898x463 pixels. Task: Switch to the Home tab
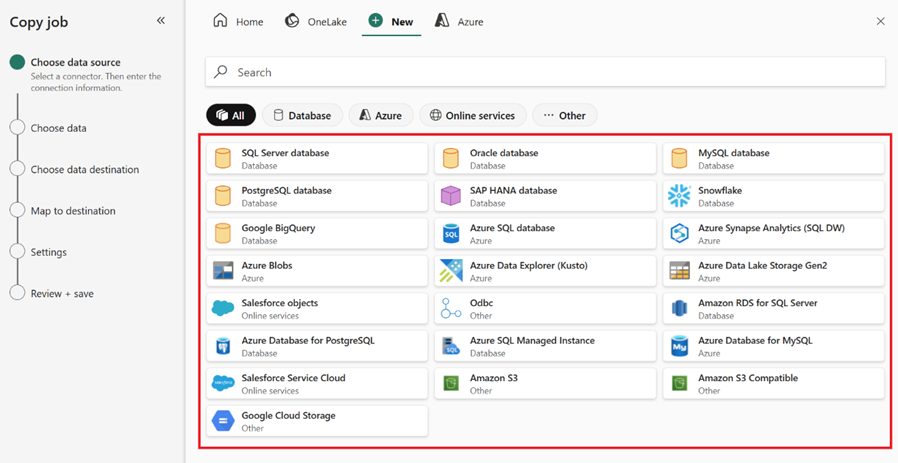(x=238, y=22)
